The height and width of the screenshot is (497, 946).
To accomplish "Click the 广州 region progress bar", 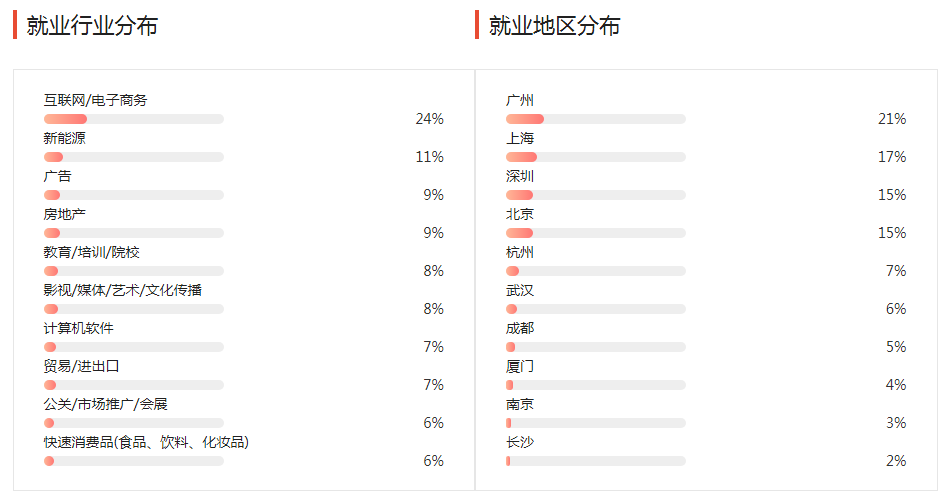I will click(595, 119).
